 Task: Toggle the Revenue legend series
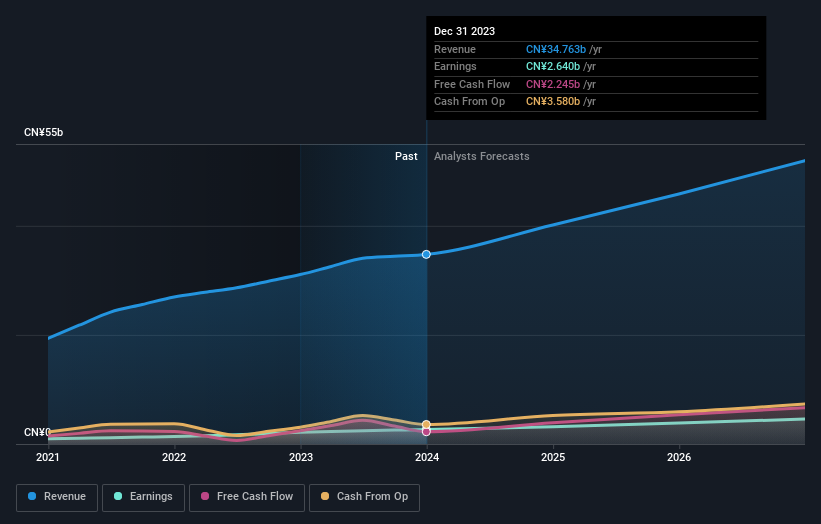tap(57, 497)
